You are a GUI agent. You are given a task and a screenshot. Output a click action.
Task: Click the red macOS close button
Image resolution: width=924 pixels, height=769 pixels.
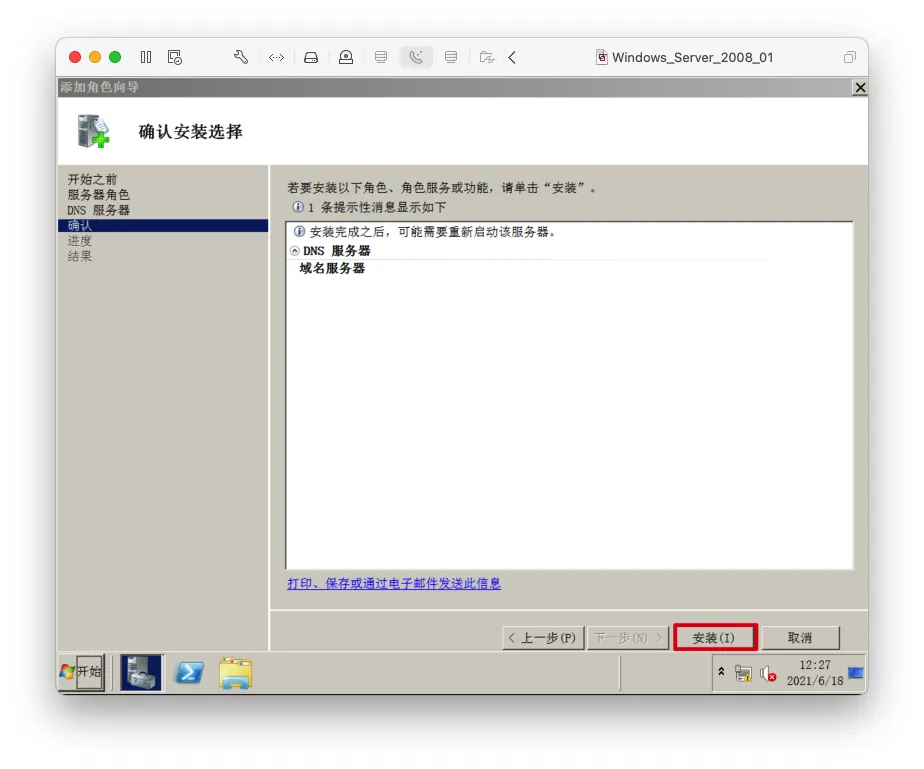point(75,57)
